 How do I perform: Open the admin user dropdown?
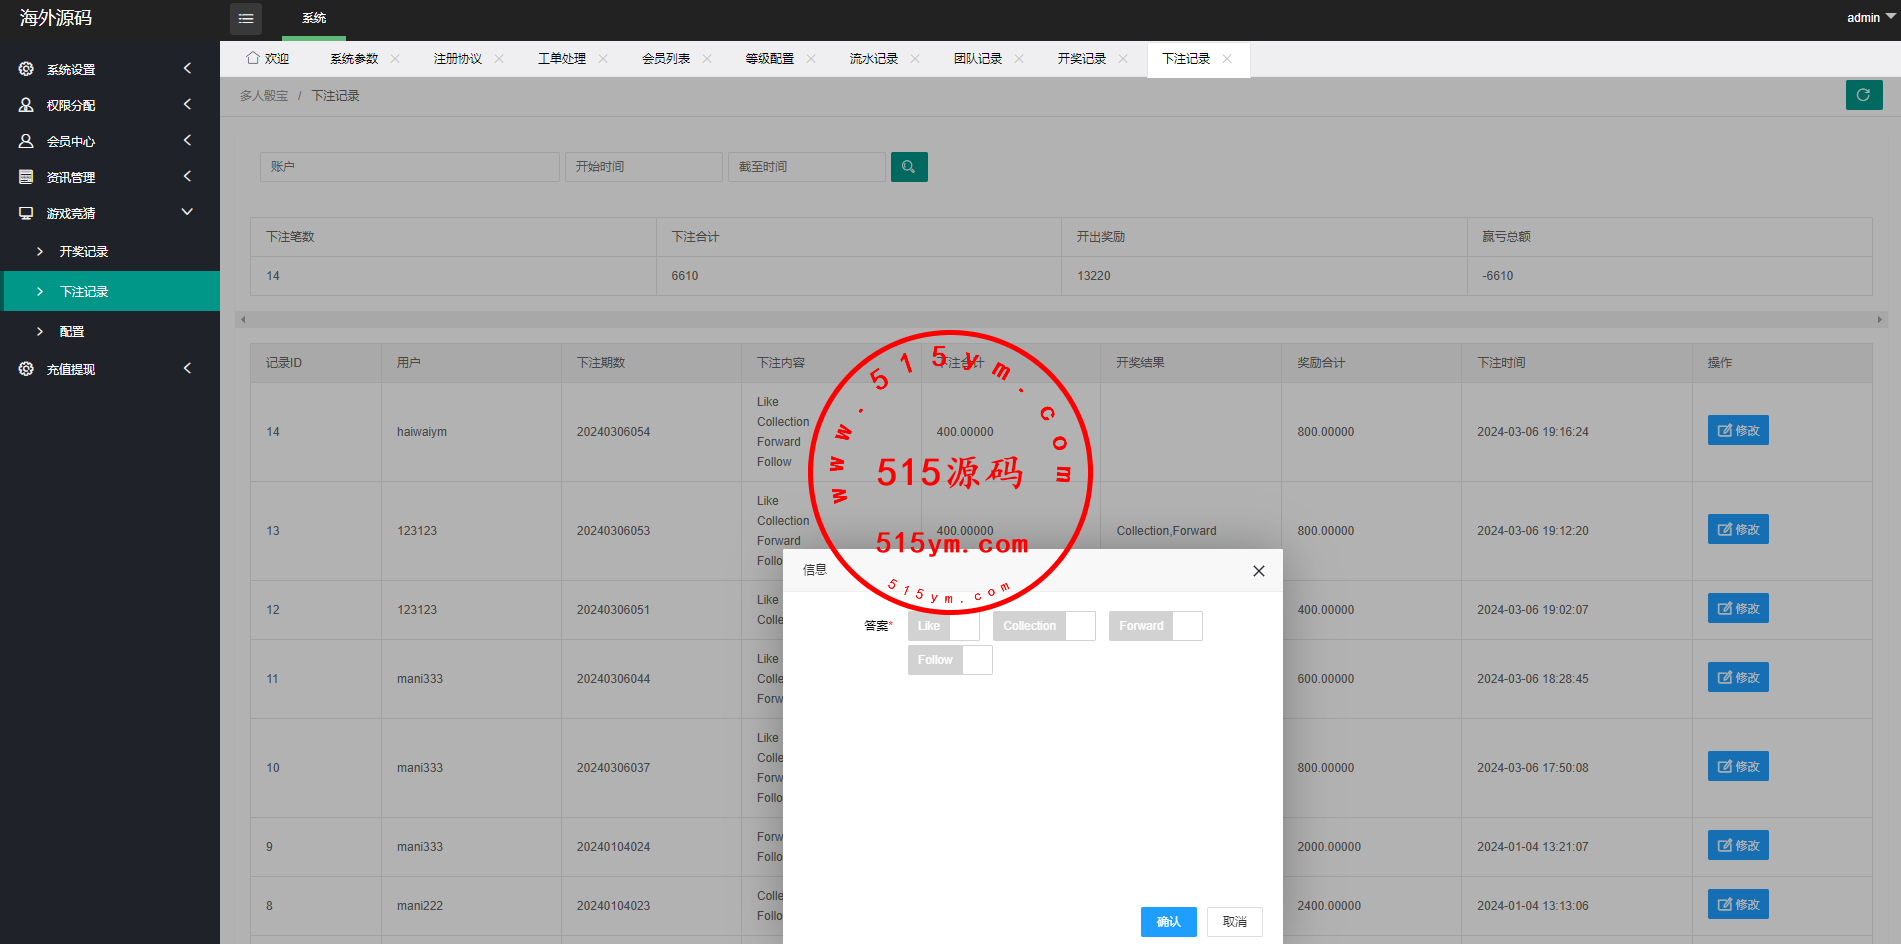pos(1869,18)
